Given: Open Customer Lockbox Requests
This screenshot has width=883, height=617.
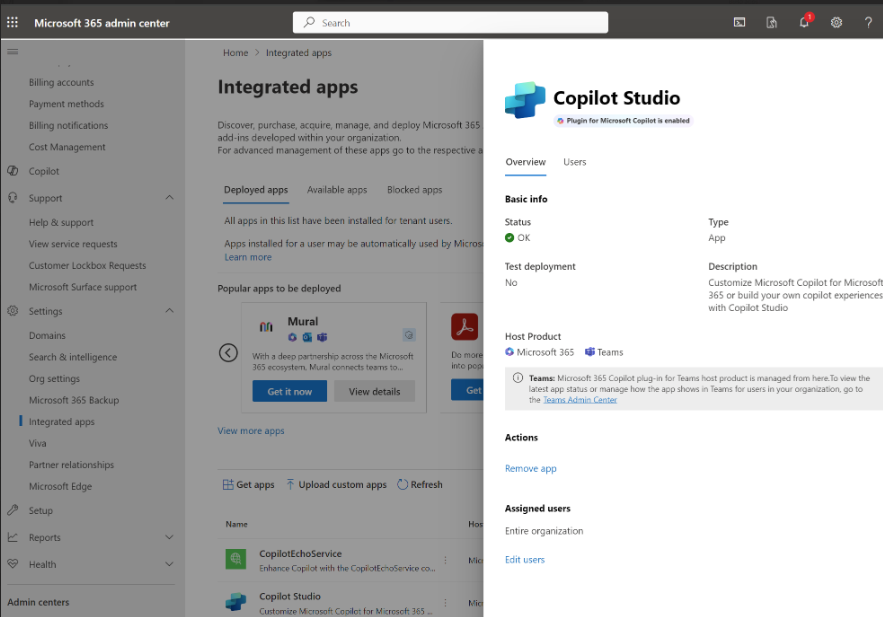Looking at the screenshot, I should 87,265.
